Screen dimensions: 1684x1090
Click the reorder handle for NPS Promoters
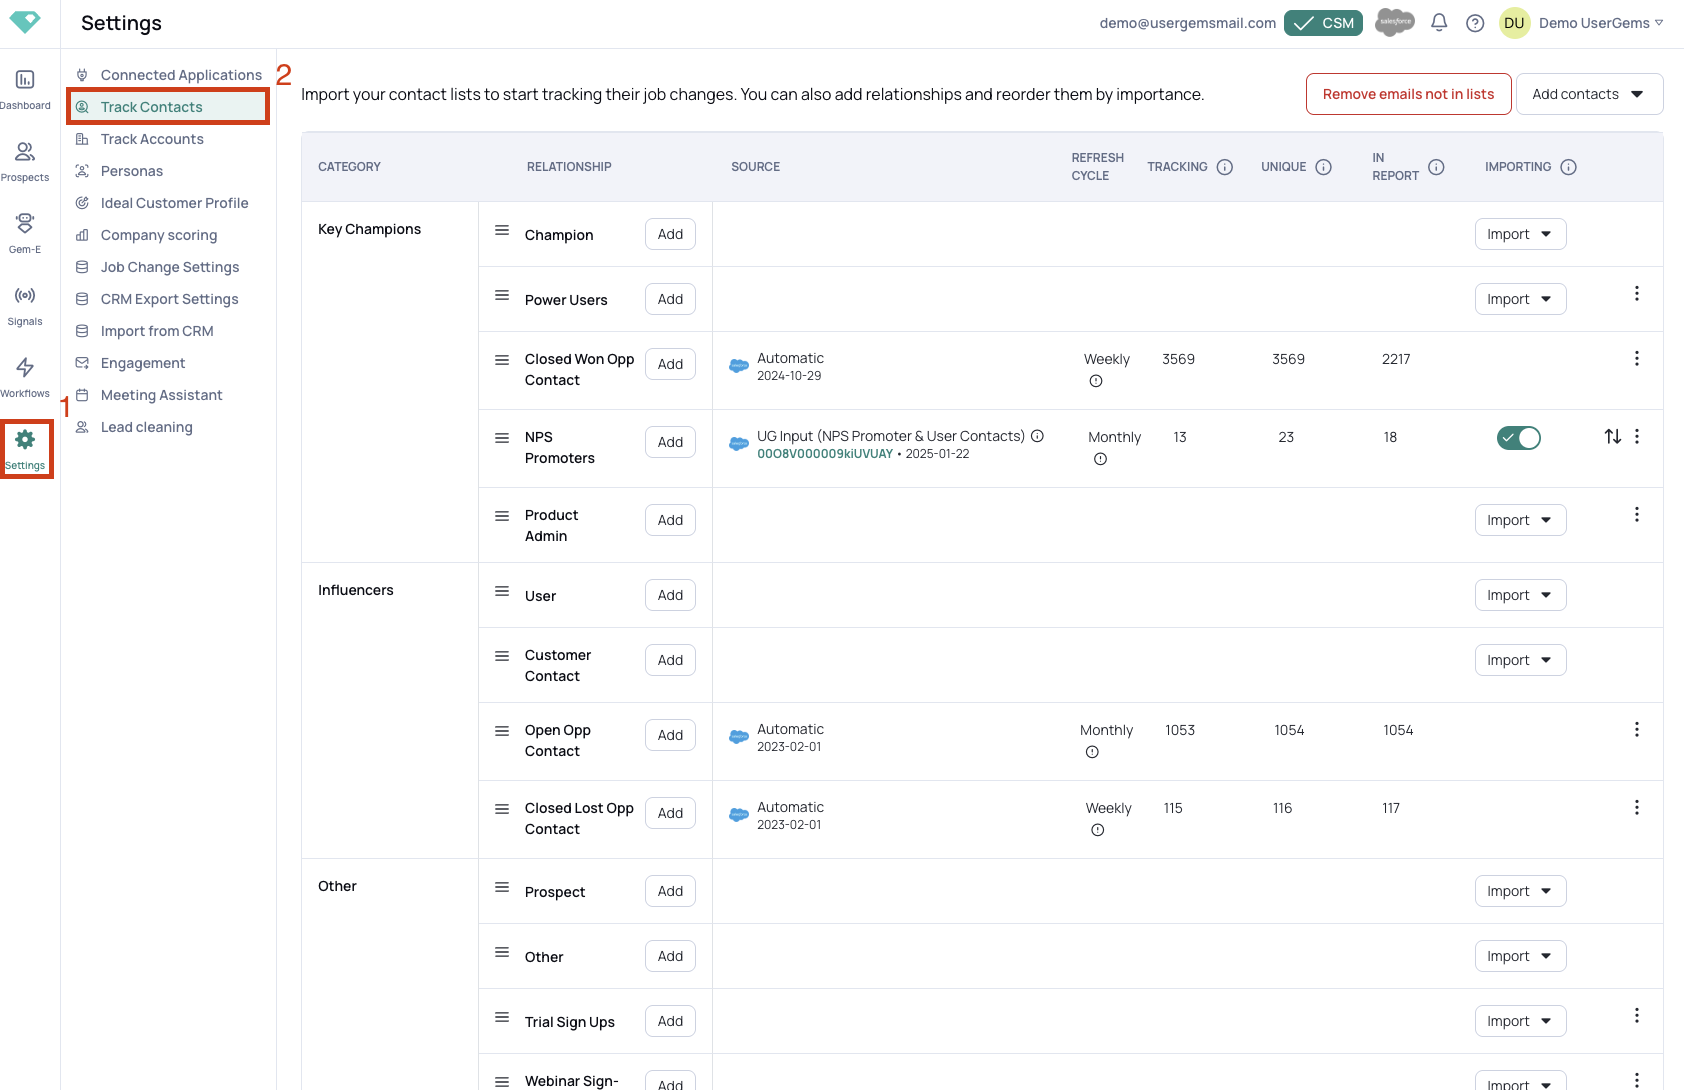click(x=502, y=438)
